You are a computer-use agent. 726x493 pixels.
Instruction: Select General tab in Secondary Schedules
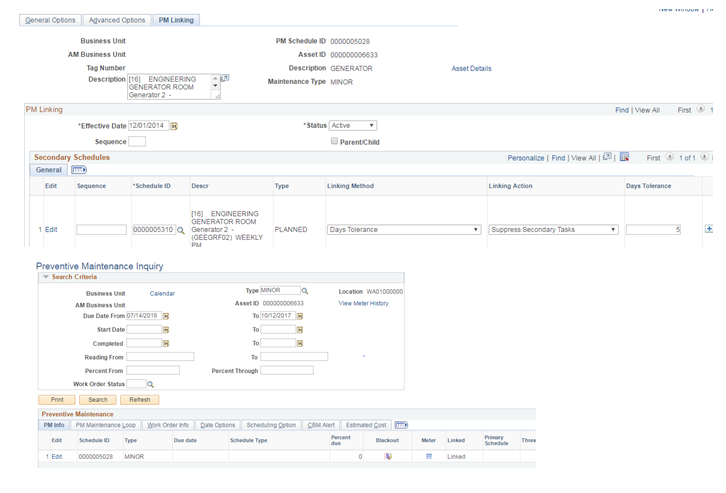coord(49,170)
